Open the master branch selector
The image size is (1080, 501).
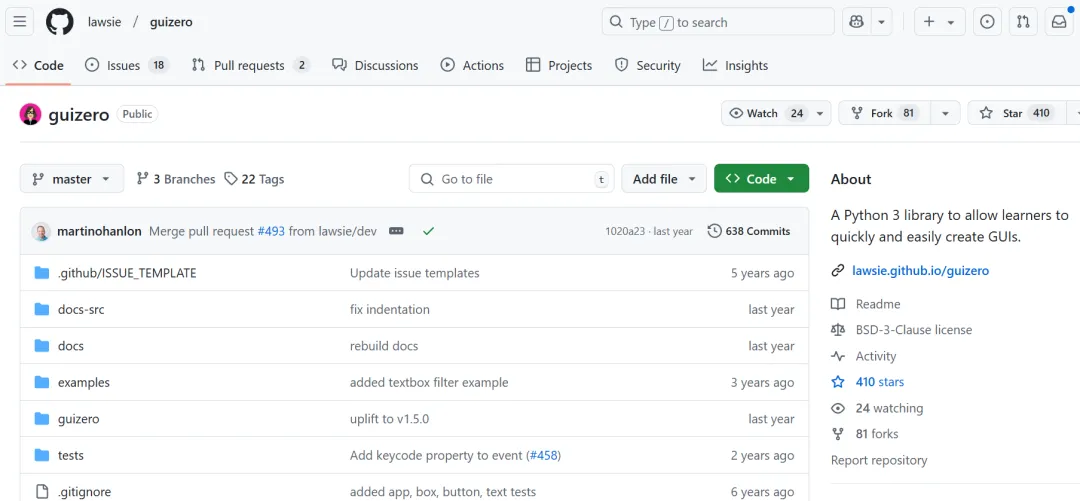click(72, 178)
